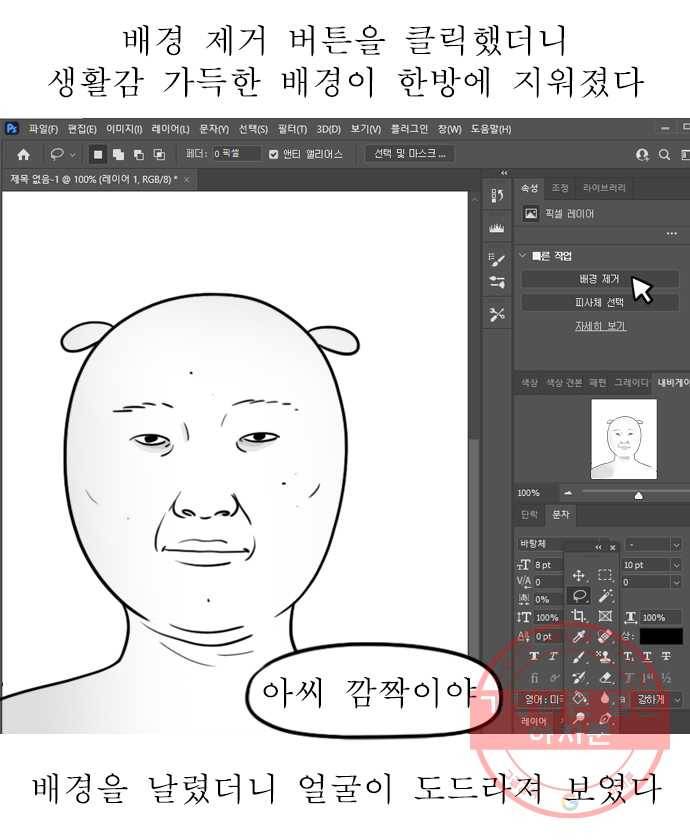Screen dimensions: 690x840
Task: Switch to the 단락 tab
Action: (x=529, y=514)
